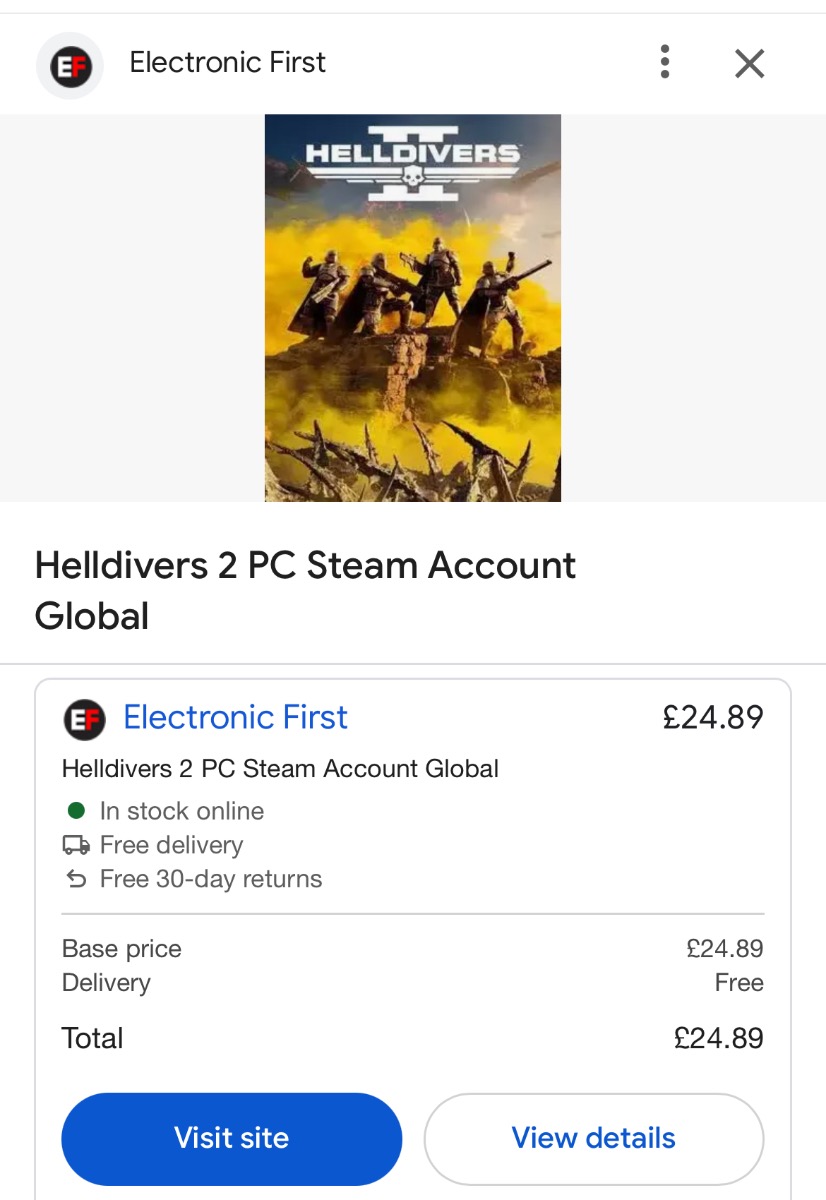Click the Electronic First header title text
Screen dimensions: 826x1200
click(x=228, y=63)
